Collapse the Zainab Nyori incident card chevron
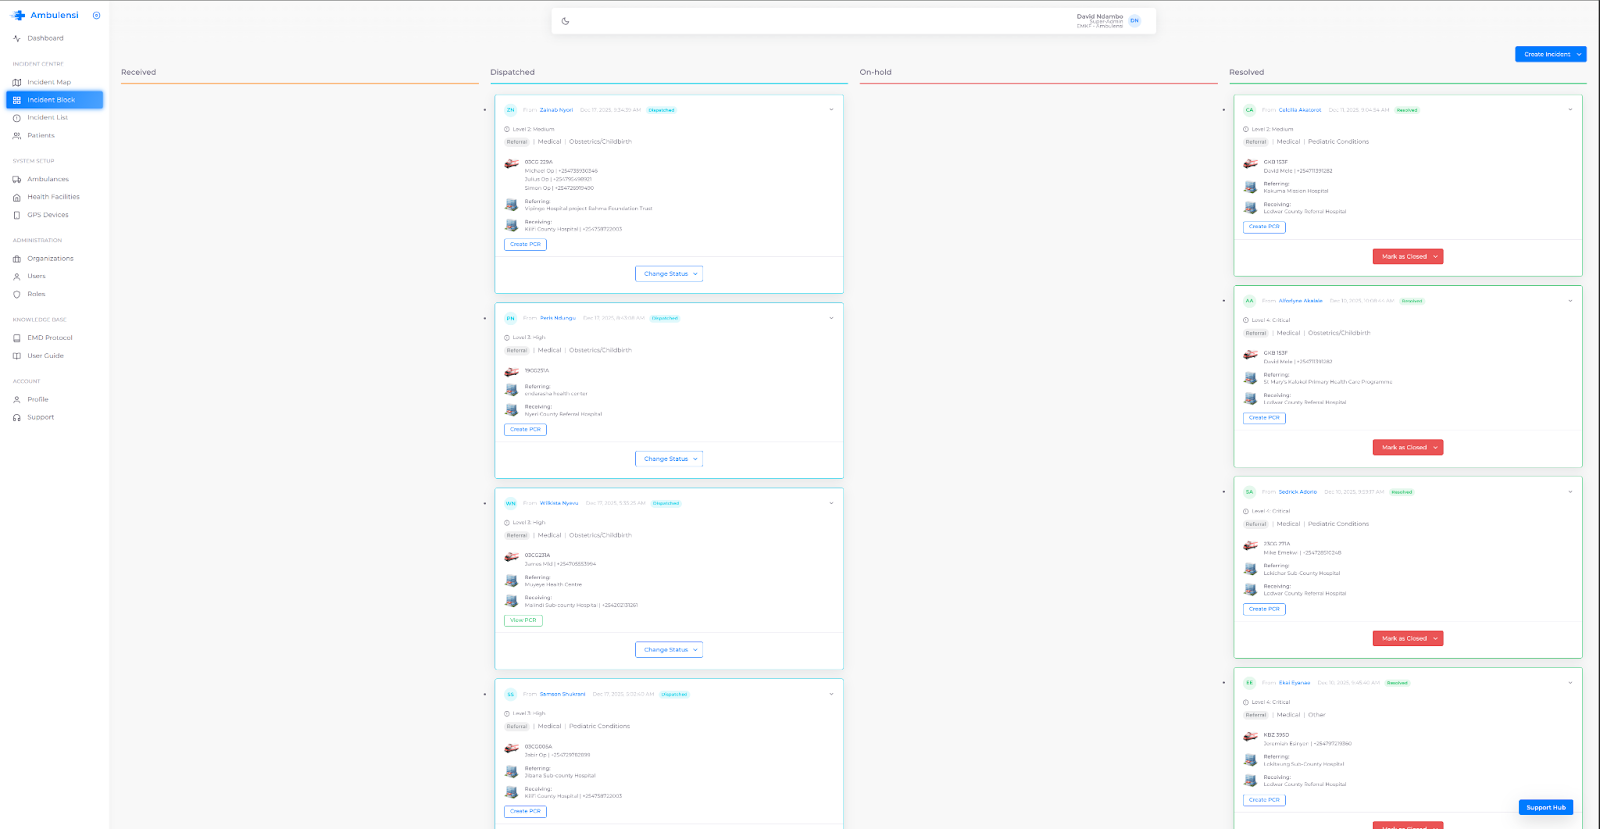Screen dimensions: 1600x829 pos(831,110)
